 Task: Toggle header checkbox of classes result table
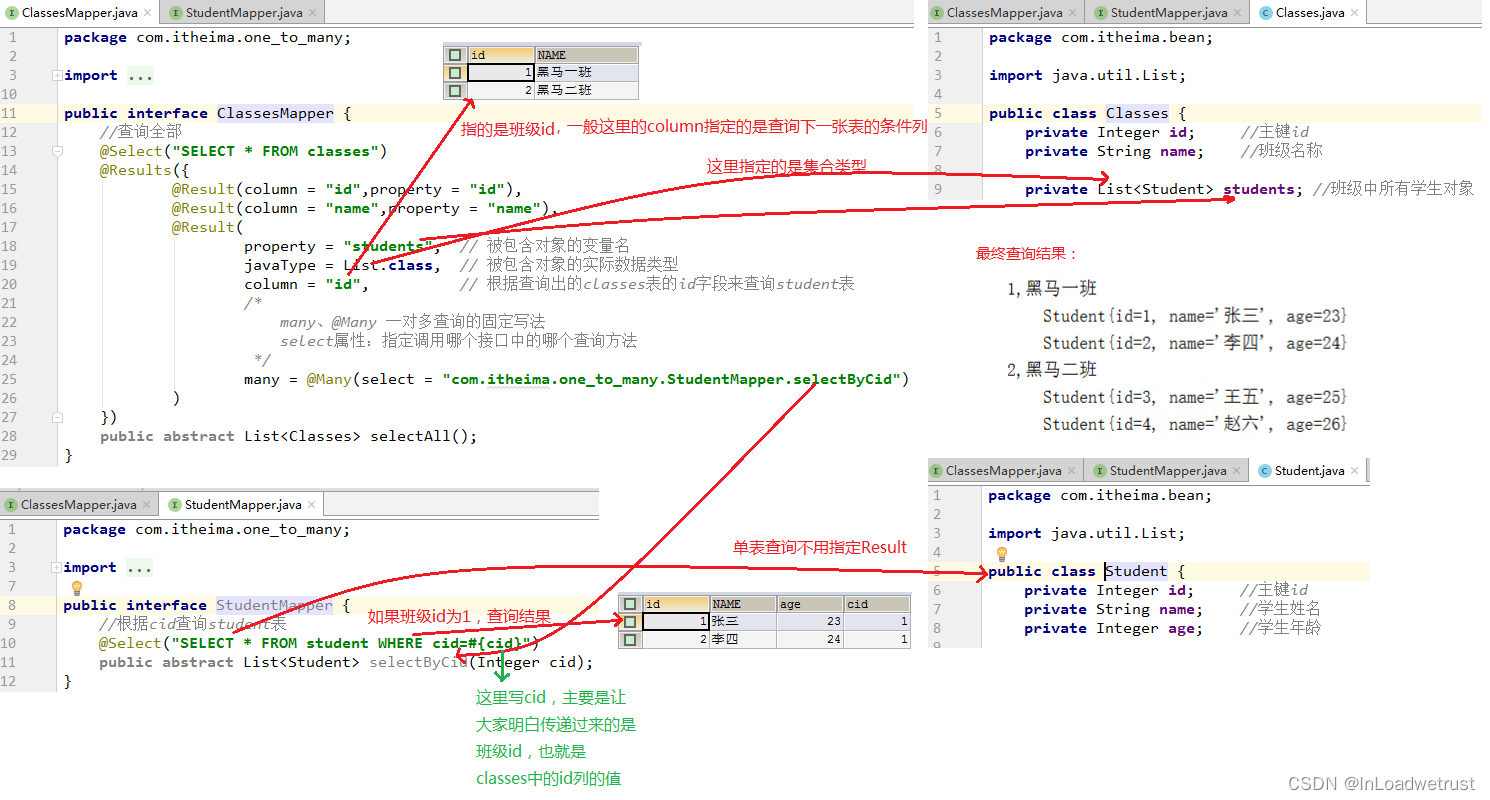(x=455, y=55)
